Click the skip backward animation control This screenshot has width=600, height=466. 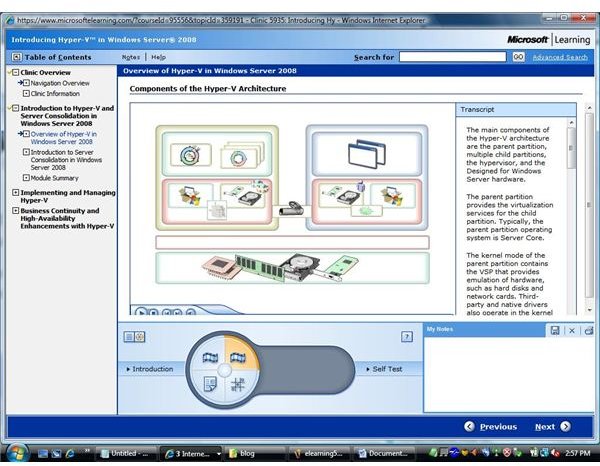click(166, 313)
